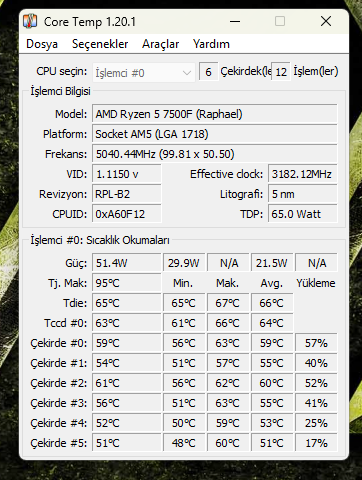The image size is (362, 480).
Task: Click the power reading 21.5W
Action: [x=272, y=263]
